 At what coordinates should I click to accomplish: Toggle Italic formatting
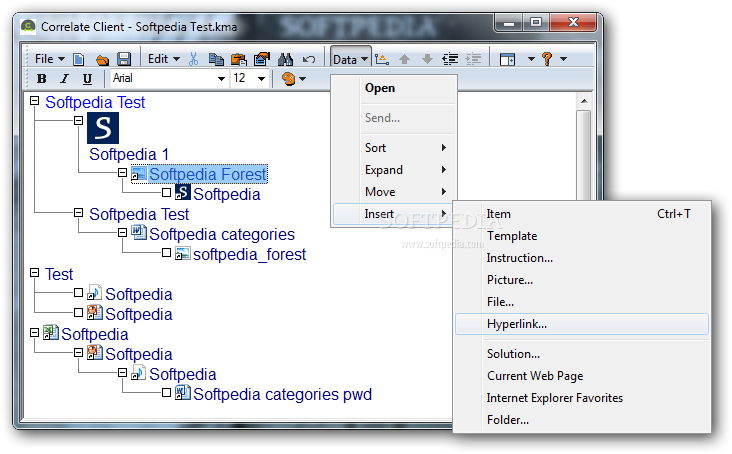[64, 78]
